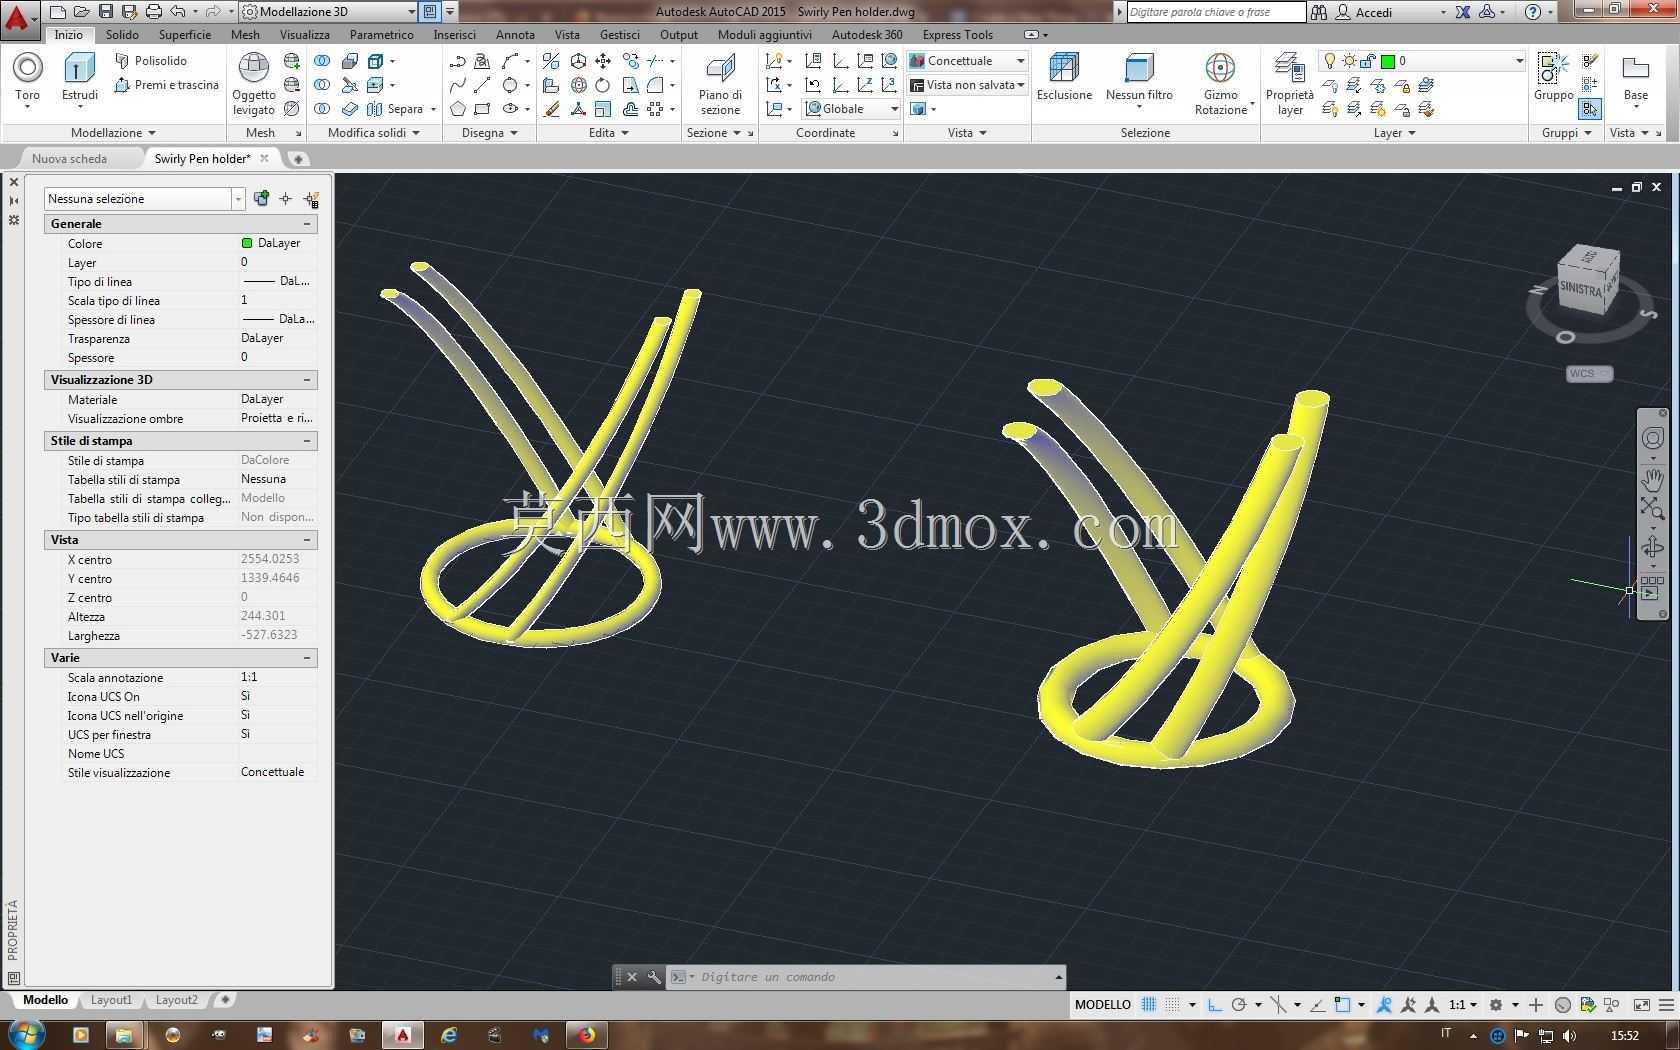Switch to the Superficie ribbon tab
The image size is (1680, 1050).
click(185, 35)
